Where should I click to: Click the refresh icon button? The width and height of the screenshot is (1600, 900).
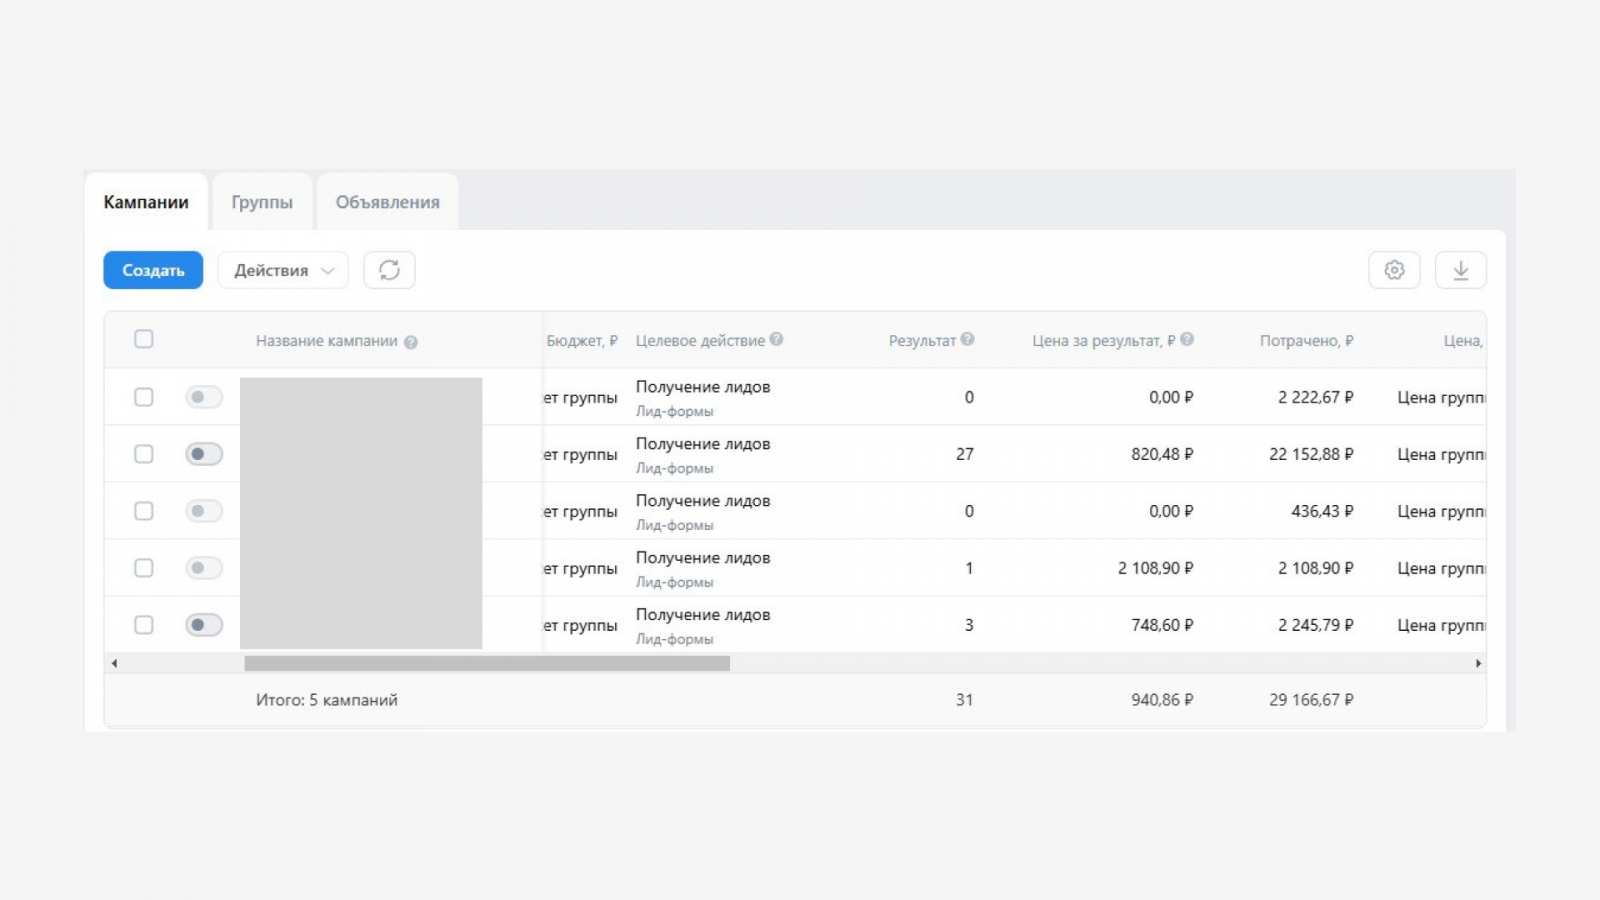point(389,270)
